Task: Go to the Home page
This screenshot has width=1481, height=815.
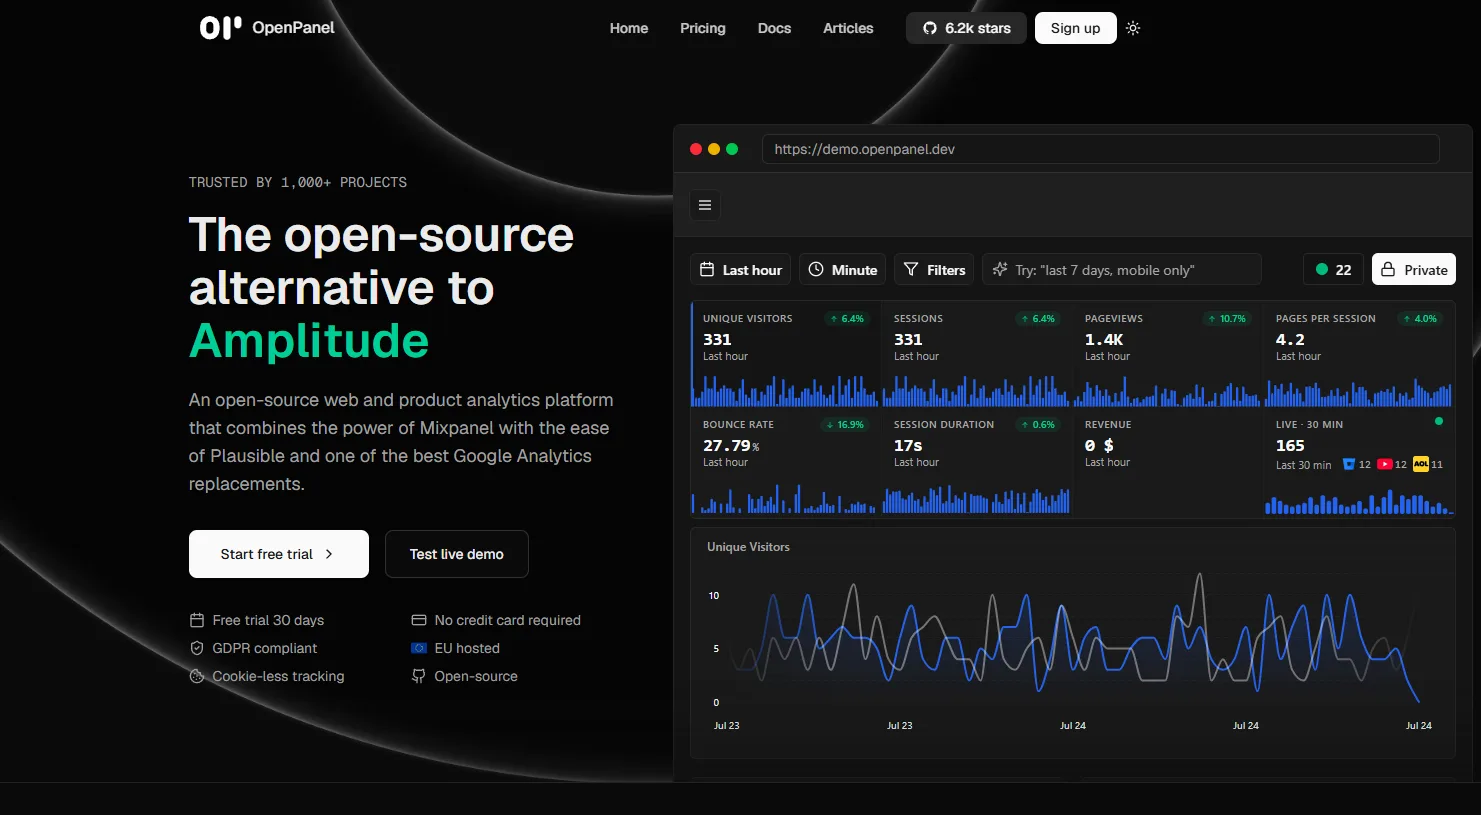Action: [x=629, y=28]
